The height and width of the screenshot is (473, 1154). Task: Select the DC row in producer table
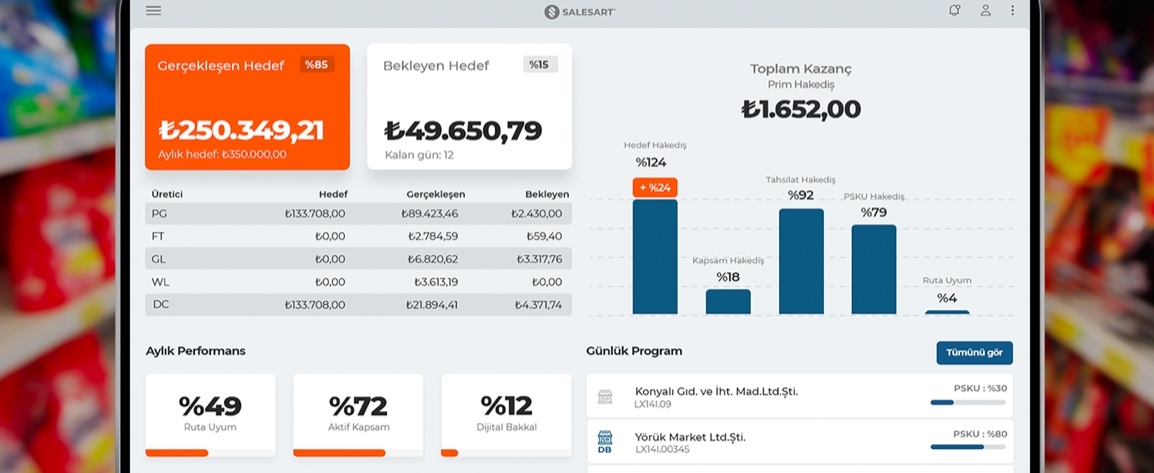(358, 305)
